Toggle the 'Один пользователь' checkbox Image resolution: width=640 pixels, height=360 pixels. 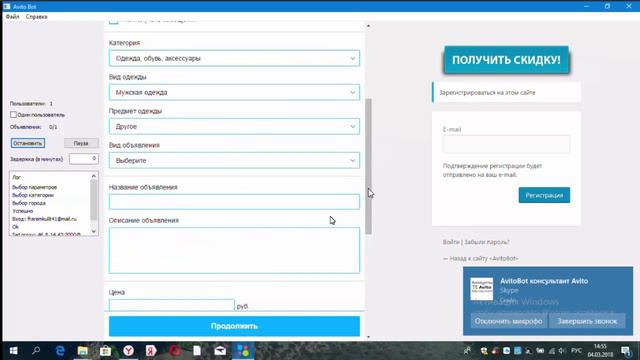coord(13,115)
